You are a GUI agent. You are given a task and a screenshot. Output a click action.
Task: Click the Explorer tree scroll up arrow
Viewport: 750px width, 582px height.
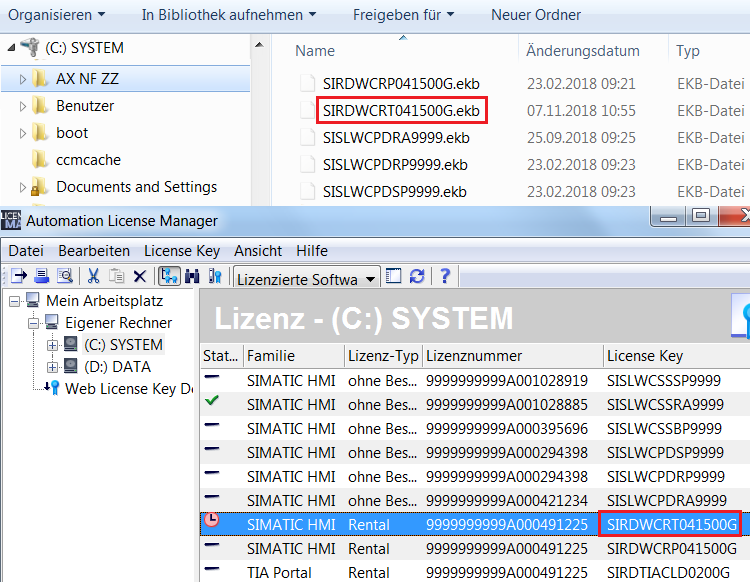click(x=259, y=45)
